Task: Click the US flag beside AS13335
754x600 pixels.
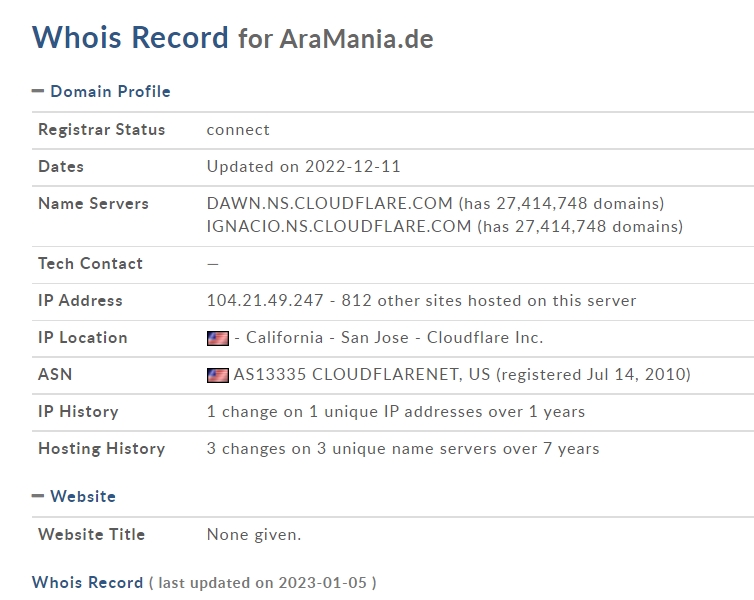Action: click(x=218, y=375)
